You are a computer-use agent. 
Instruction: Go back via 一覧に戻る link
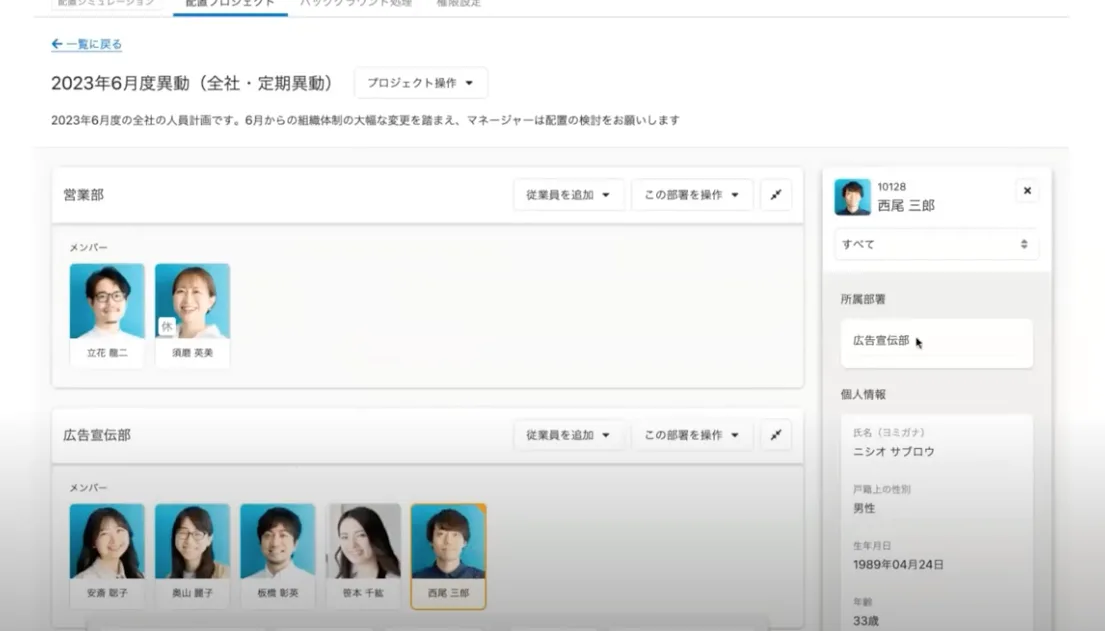[x=94, y=44]
